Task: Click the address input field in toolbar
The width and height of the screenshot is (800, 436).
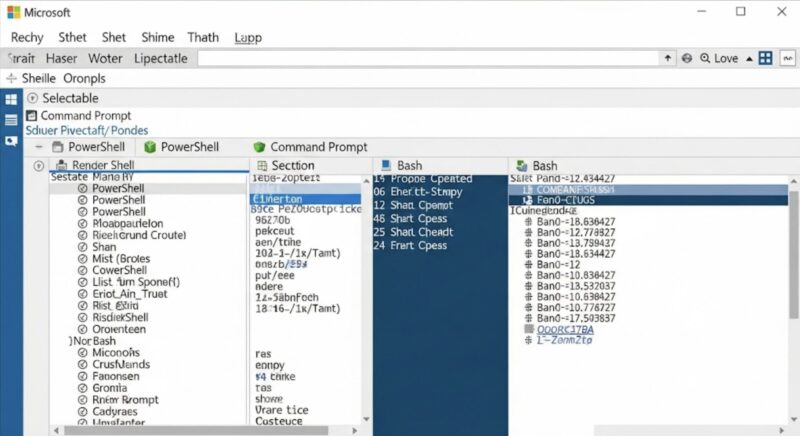Action: pyautogui.click(x=428, y=59)
